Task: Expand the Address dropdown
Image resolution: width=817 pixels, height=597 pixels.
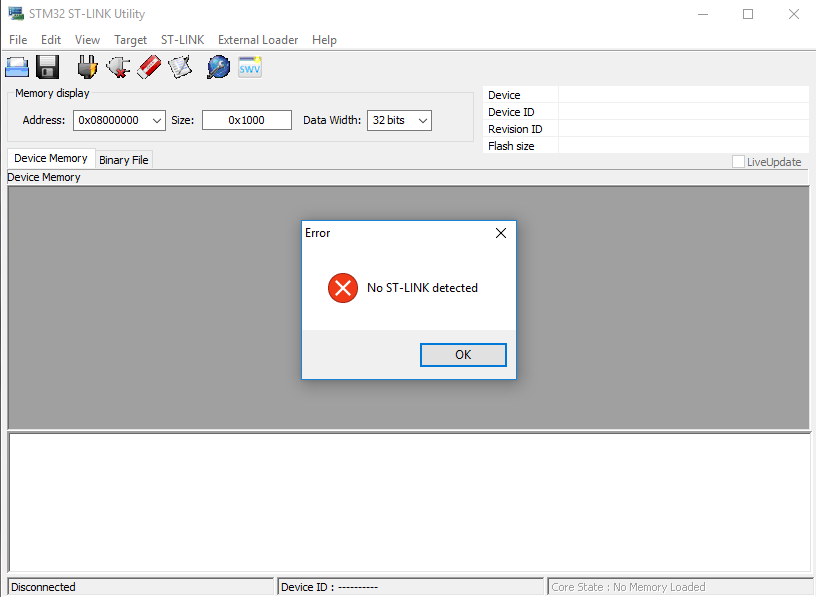Action: (x=156, y=120)
